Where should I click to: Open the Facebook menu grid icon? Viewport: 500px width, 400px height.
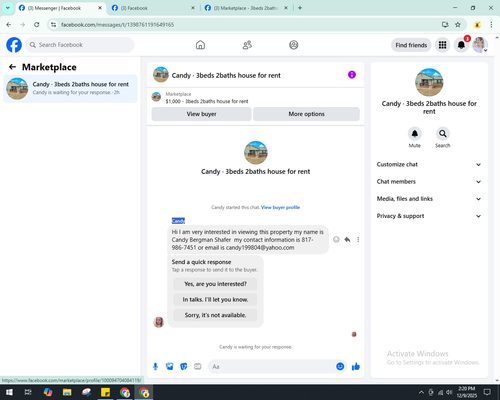click(x=442, y=45)
